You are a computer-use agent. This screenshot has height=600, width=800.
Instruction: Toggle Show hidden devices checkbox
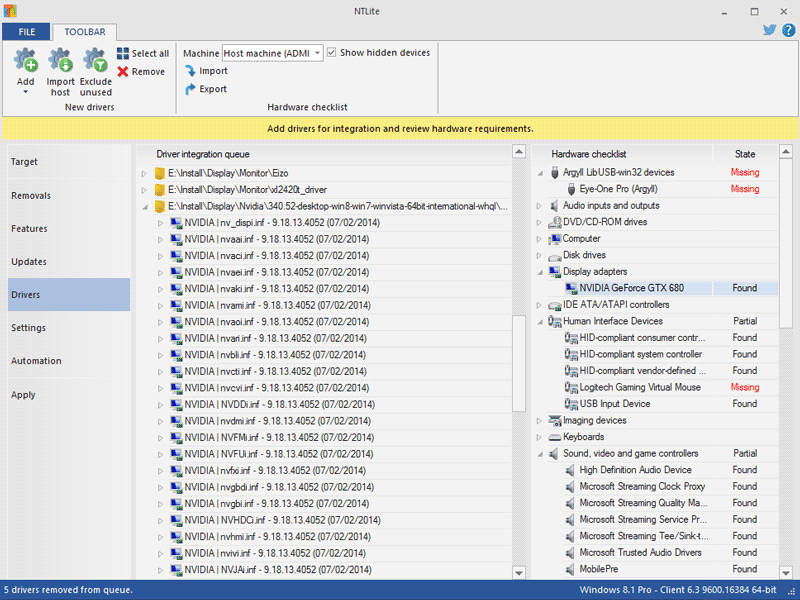point(332,53)
